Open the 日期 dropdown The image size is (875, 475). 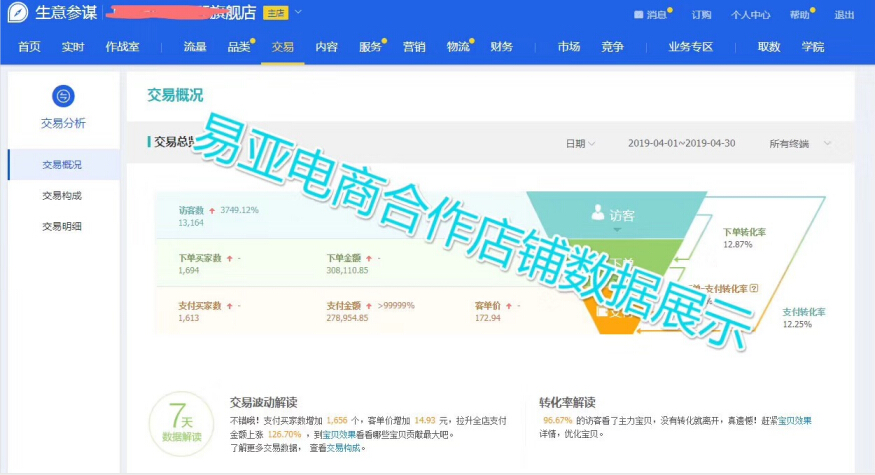click(580, 143)
